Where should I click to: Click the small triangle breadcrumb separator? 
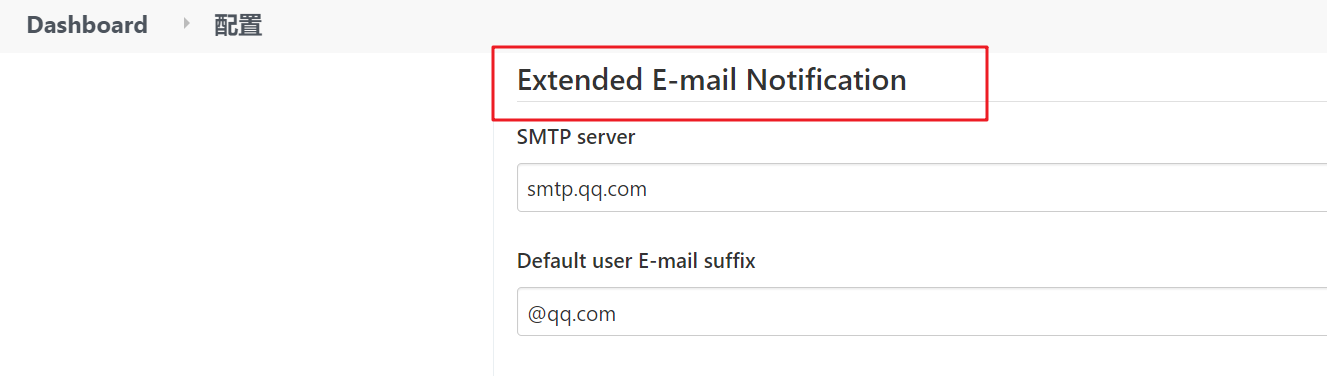(x=186, y=24)
